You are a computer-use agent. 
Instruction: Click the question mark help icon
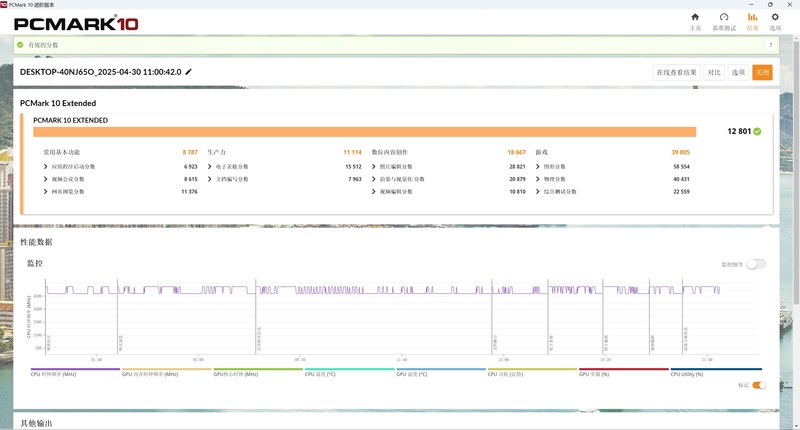(770, 45)
